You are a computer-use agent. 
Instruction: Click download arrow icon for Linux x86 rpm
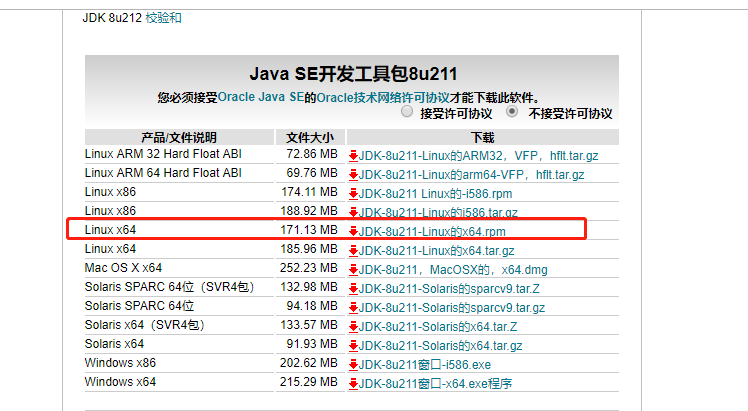point(353,194)
